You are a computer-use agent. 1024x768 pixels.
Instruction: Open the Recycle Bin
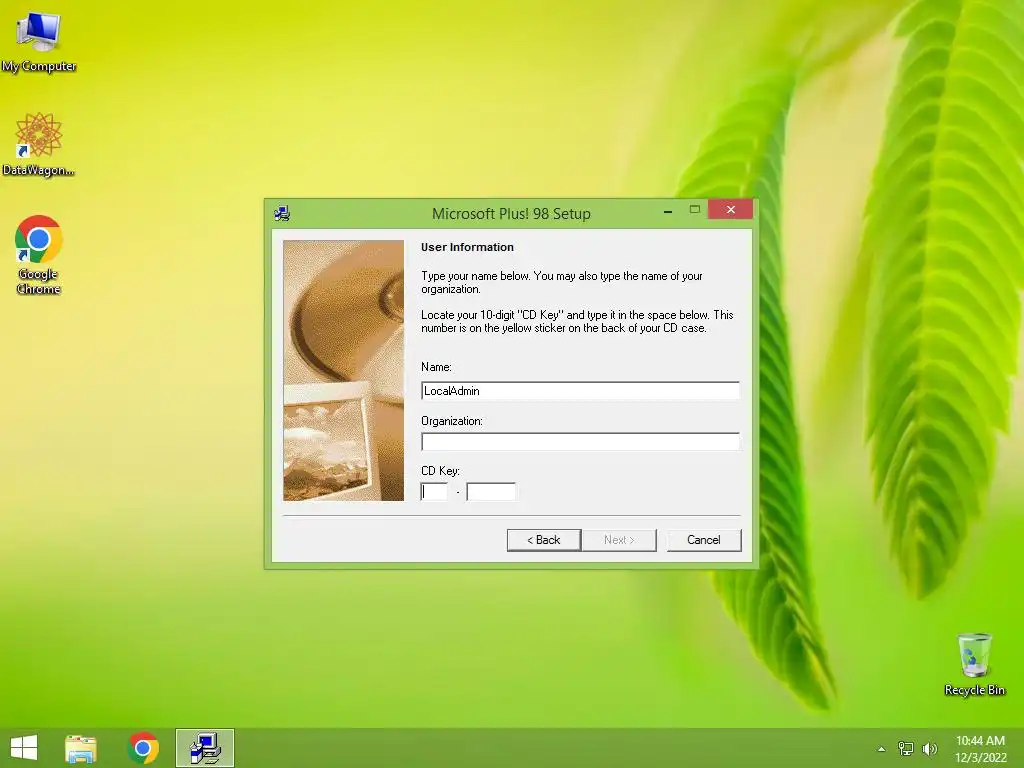pos(974,664)
